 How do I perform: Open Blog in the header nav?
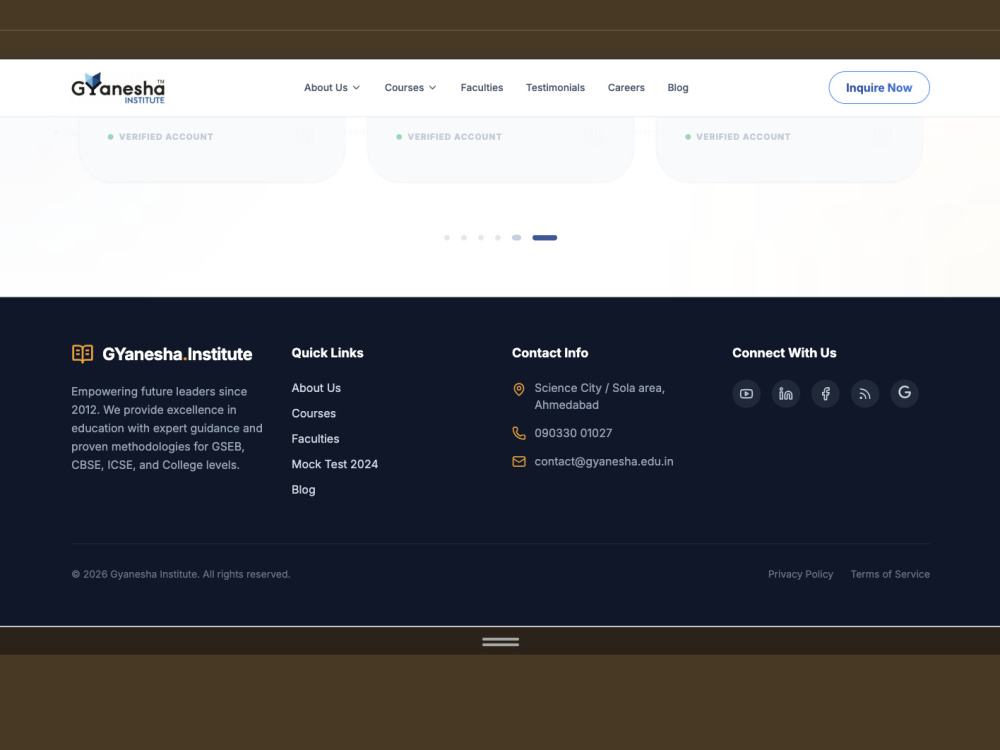(x=678, y=87)
